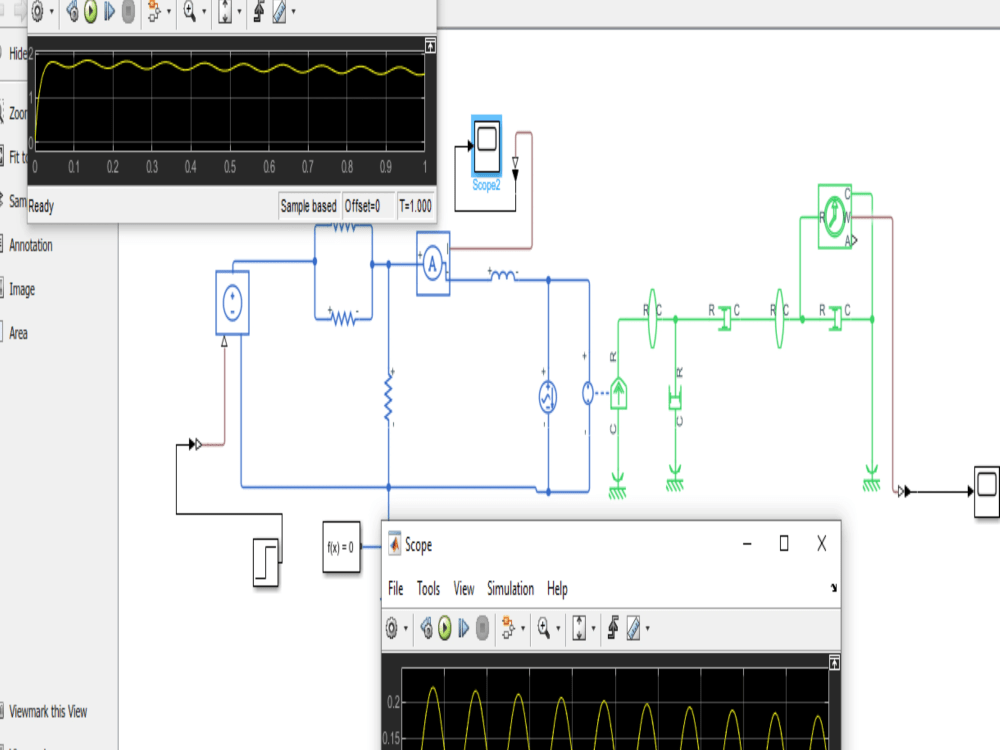Select the Ideal Rotational Motion Sensor block
Viewport: 1000px width, 750px height.
(x=835, y=216)
